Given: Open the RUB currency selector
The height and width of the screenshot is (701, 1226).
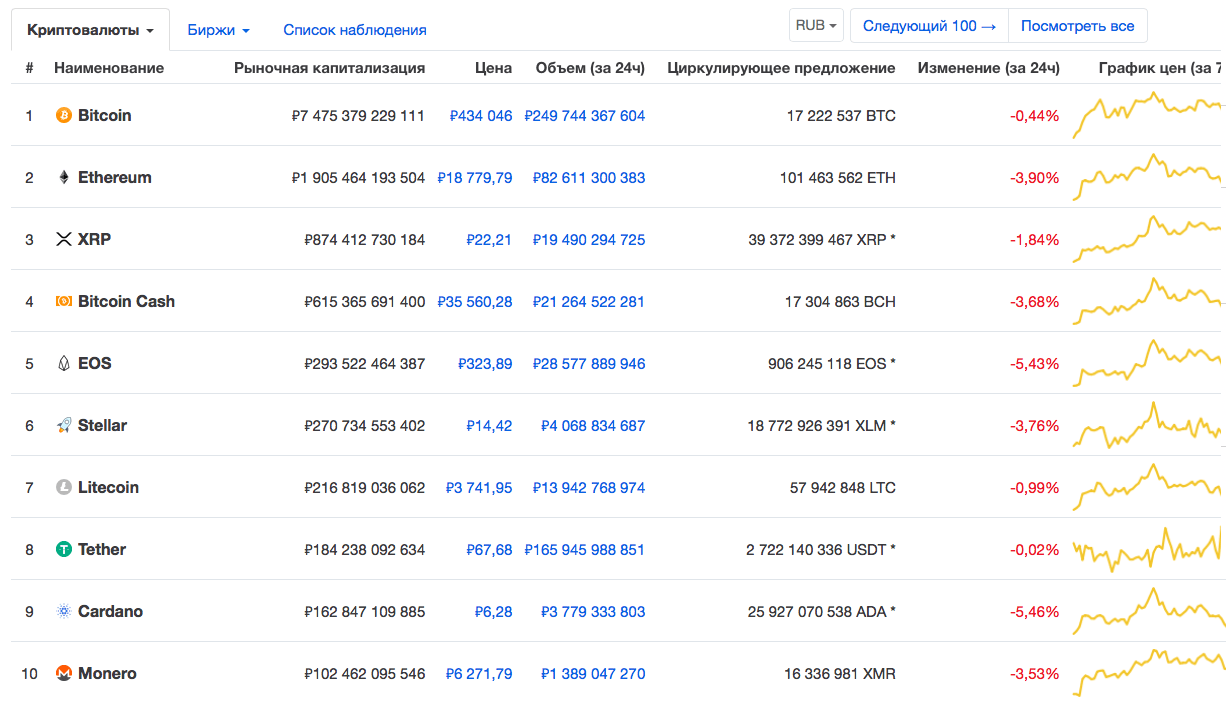Looking at the screenshot, I should pos(816,26).
